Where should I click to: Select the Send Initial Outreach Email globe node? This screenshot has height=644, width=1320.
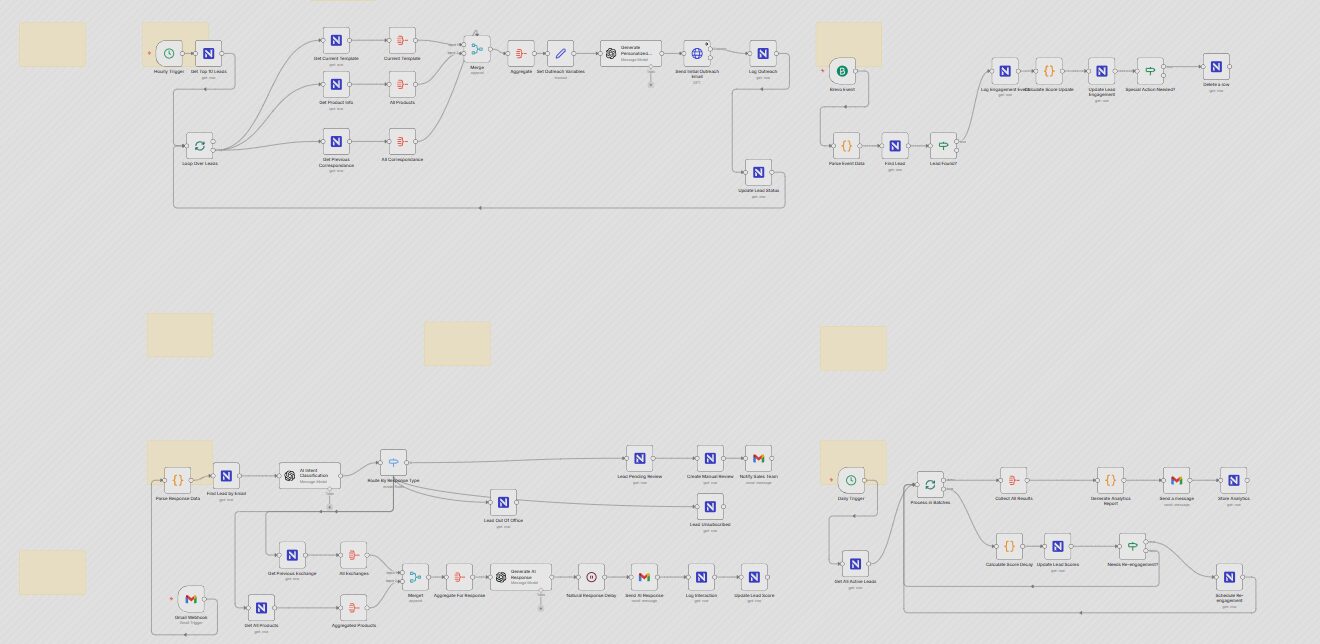697,54
